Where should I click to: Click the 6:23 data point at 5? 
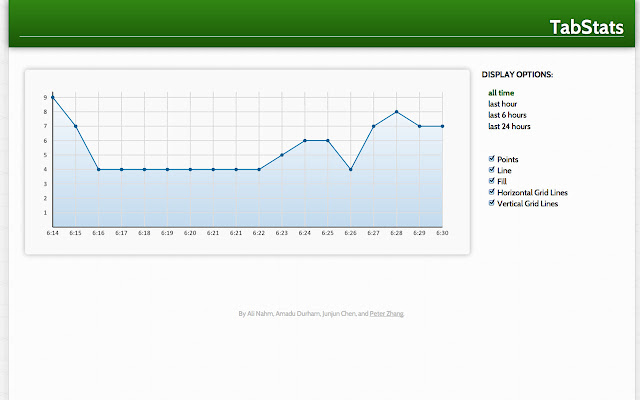point(282,155)
